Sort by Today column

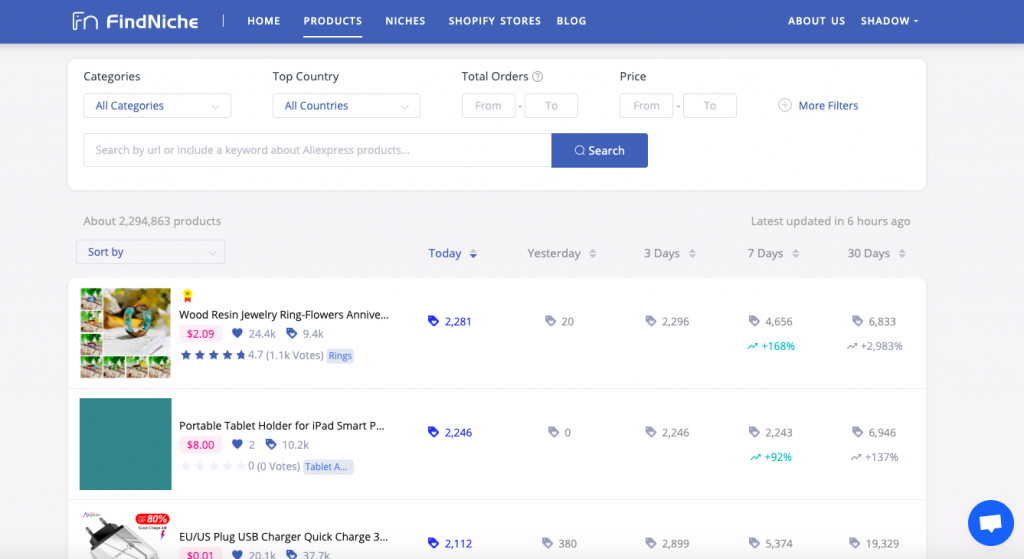453,253
